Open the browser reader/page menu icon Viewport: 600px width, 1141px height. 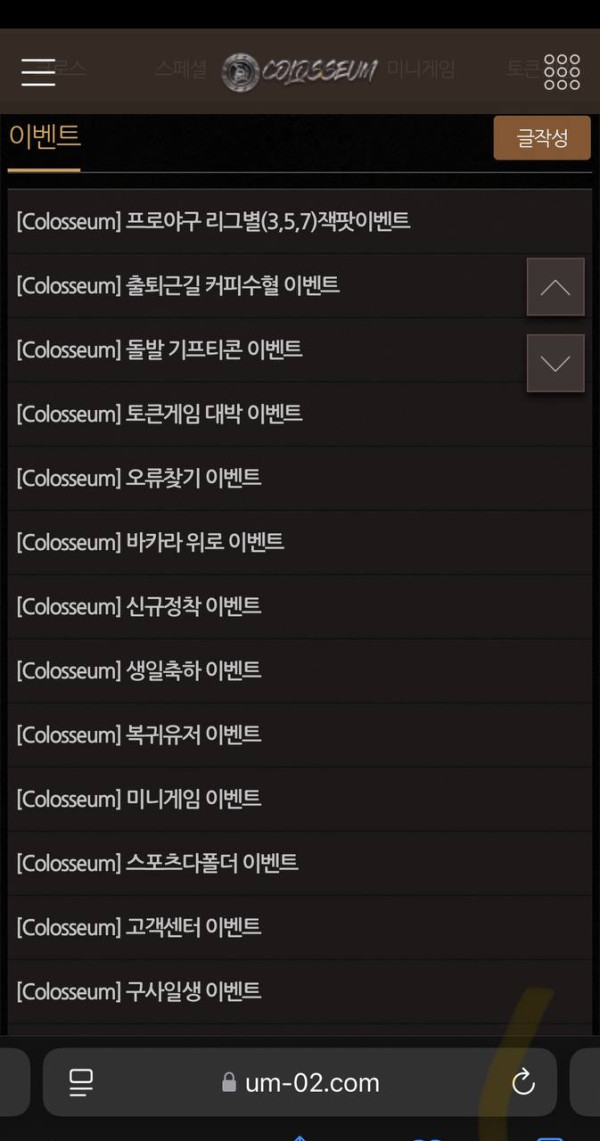[x=81, y=1083]
